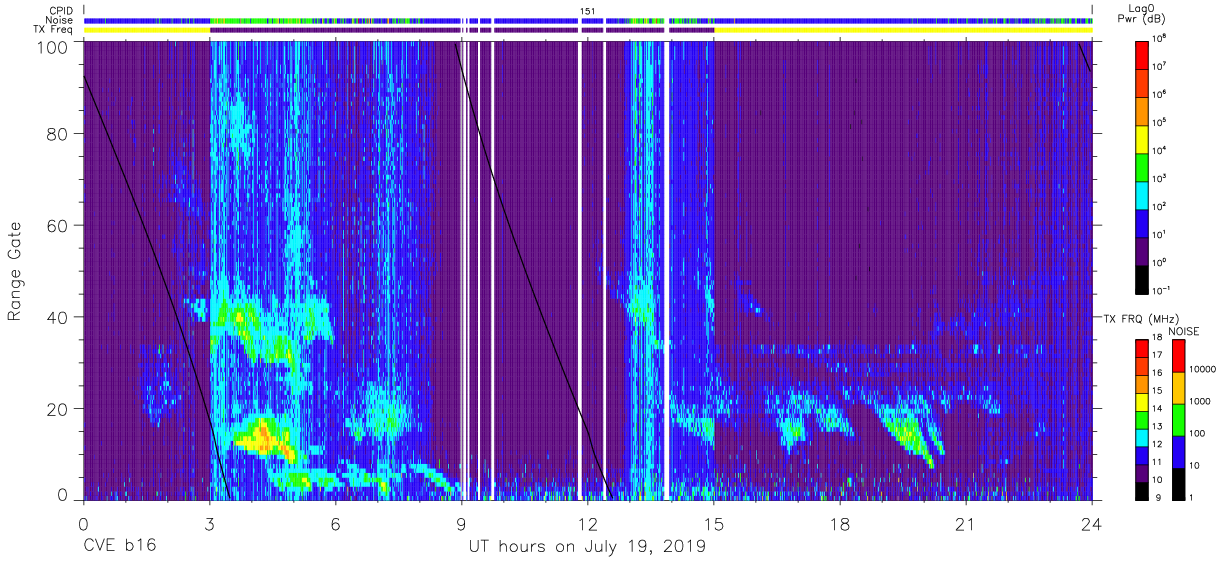The width and height of the screenshot is (1228, 567).
Task: Click the CPID value '151'
Action: [x=588, y=10]
